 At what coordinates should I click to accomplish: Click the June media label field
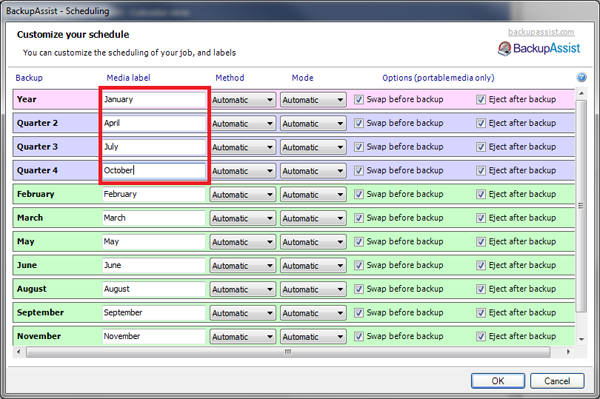pyautogui.click(x=154, y=266)
